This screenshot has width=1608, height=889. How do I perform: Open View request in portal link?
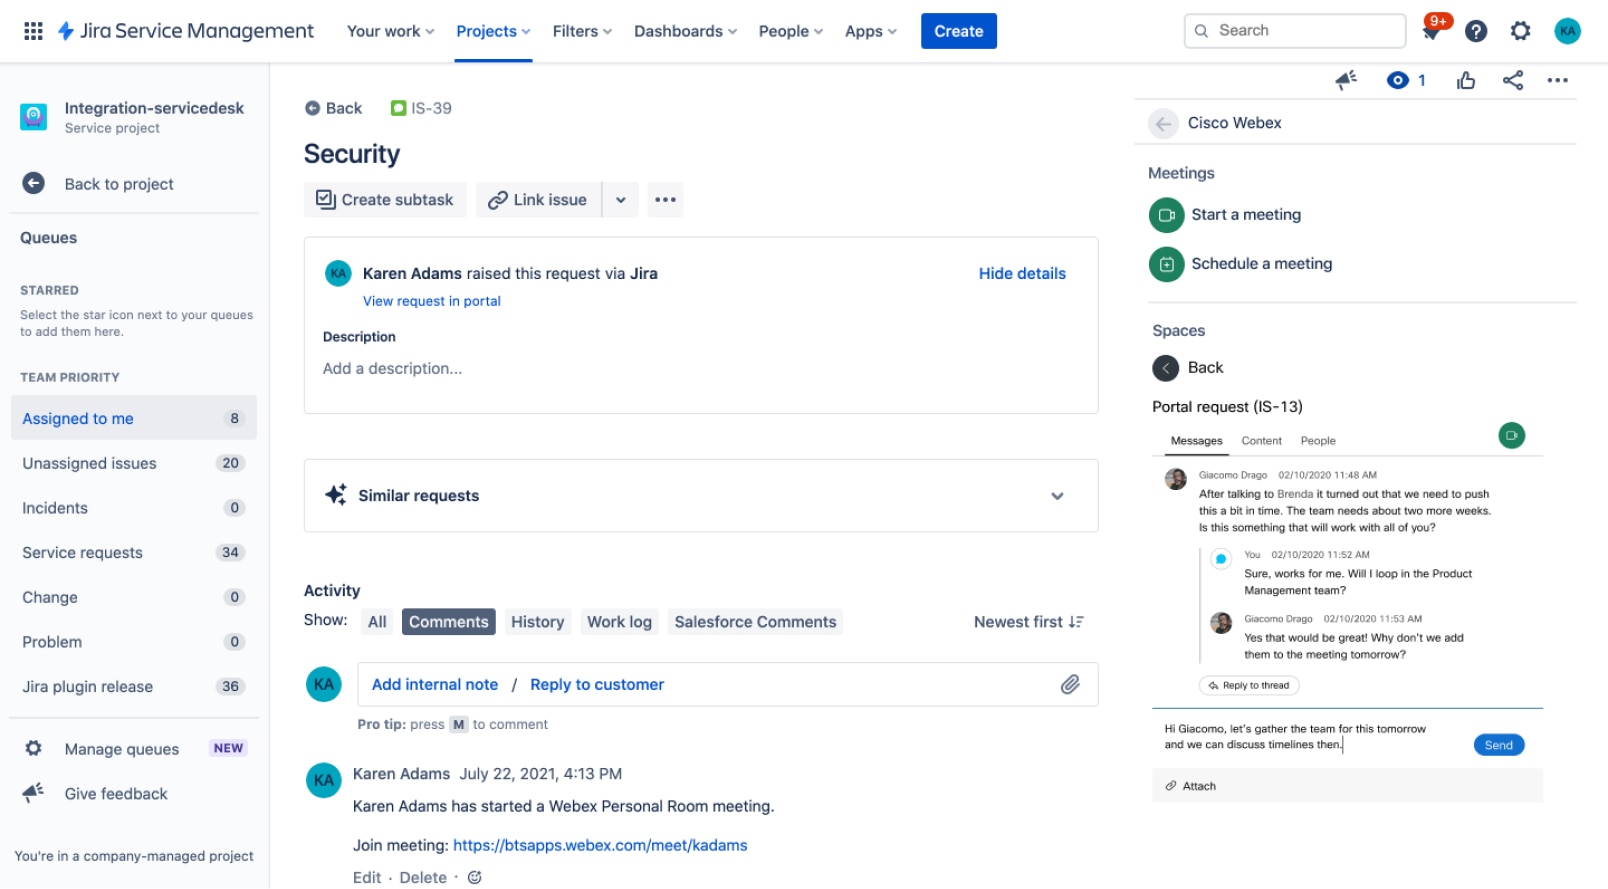432,301
